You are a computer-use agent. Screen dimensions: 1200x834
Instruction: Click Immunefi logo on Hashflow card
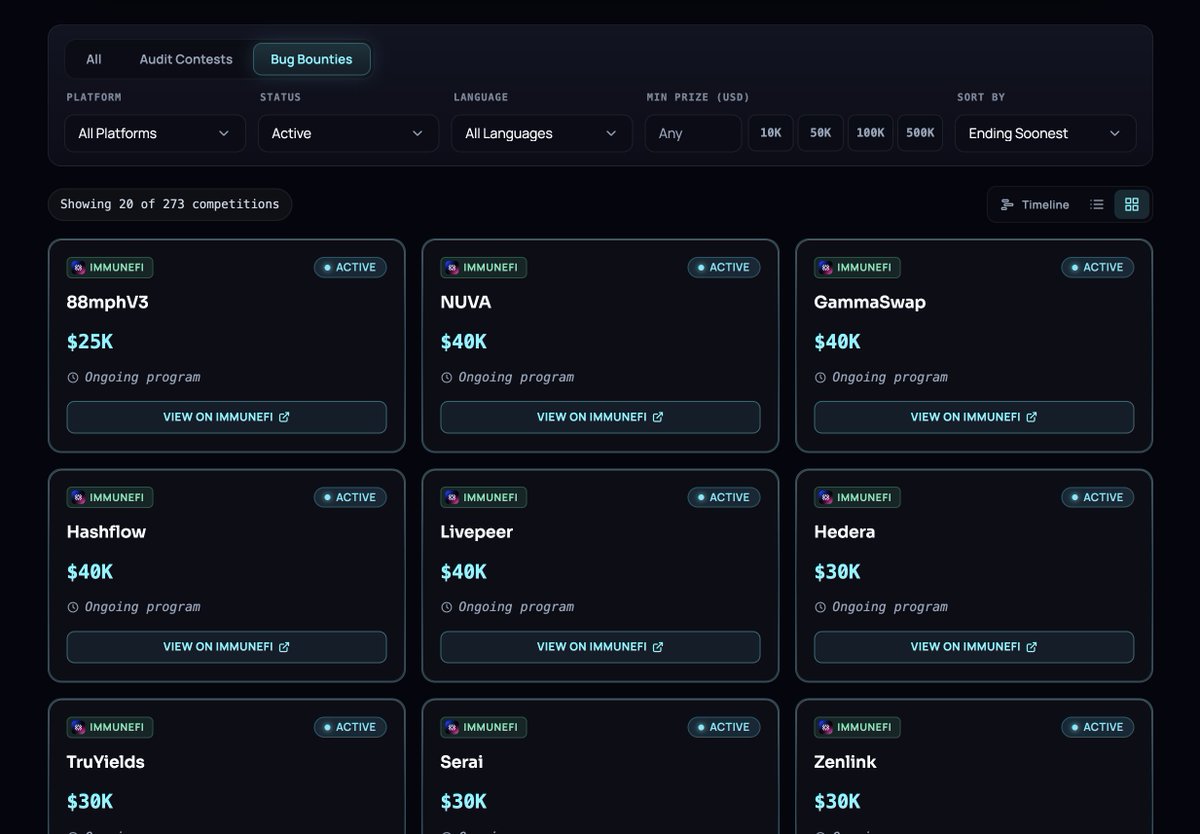tap(78, 497)
